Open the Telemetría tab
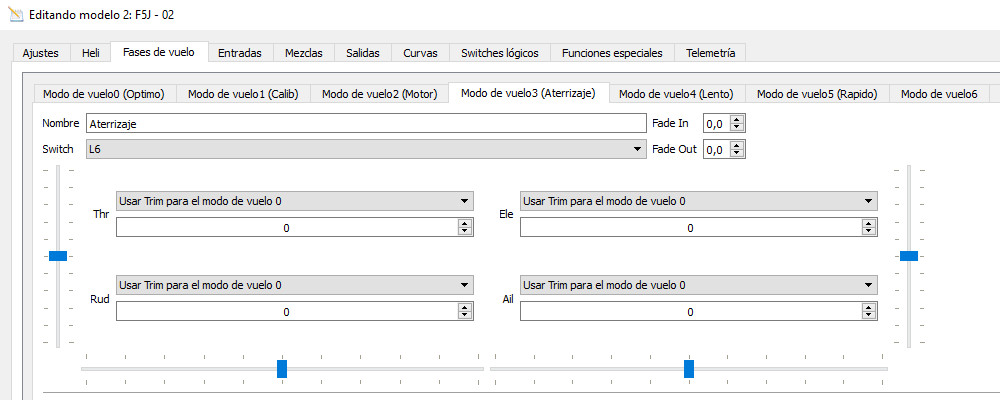 pyautogui.click(x=710, y=53)
